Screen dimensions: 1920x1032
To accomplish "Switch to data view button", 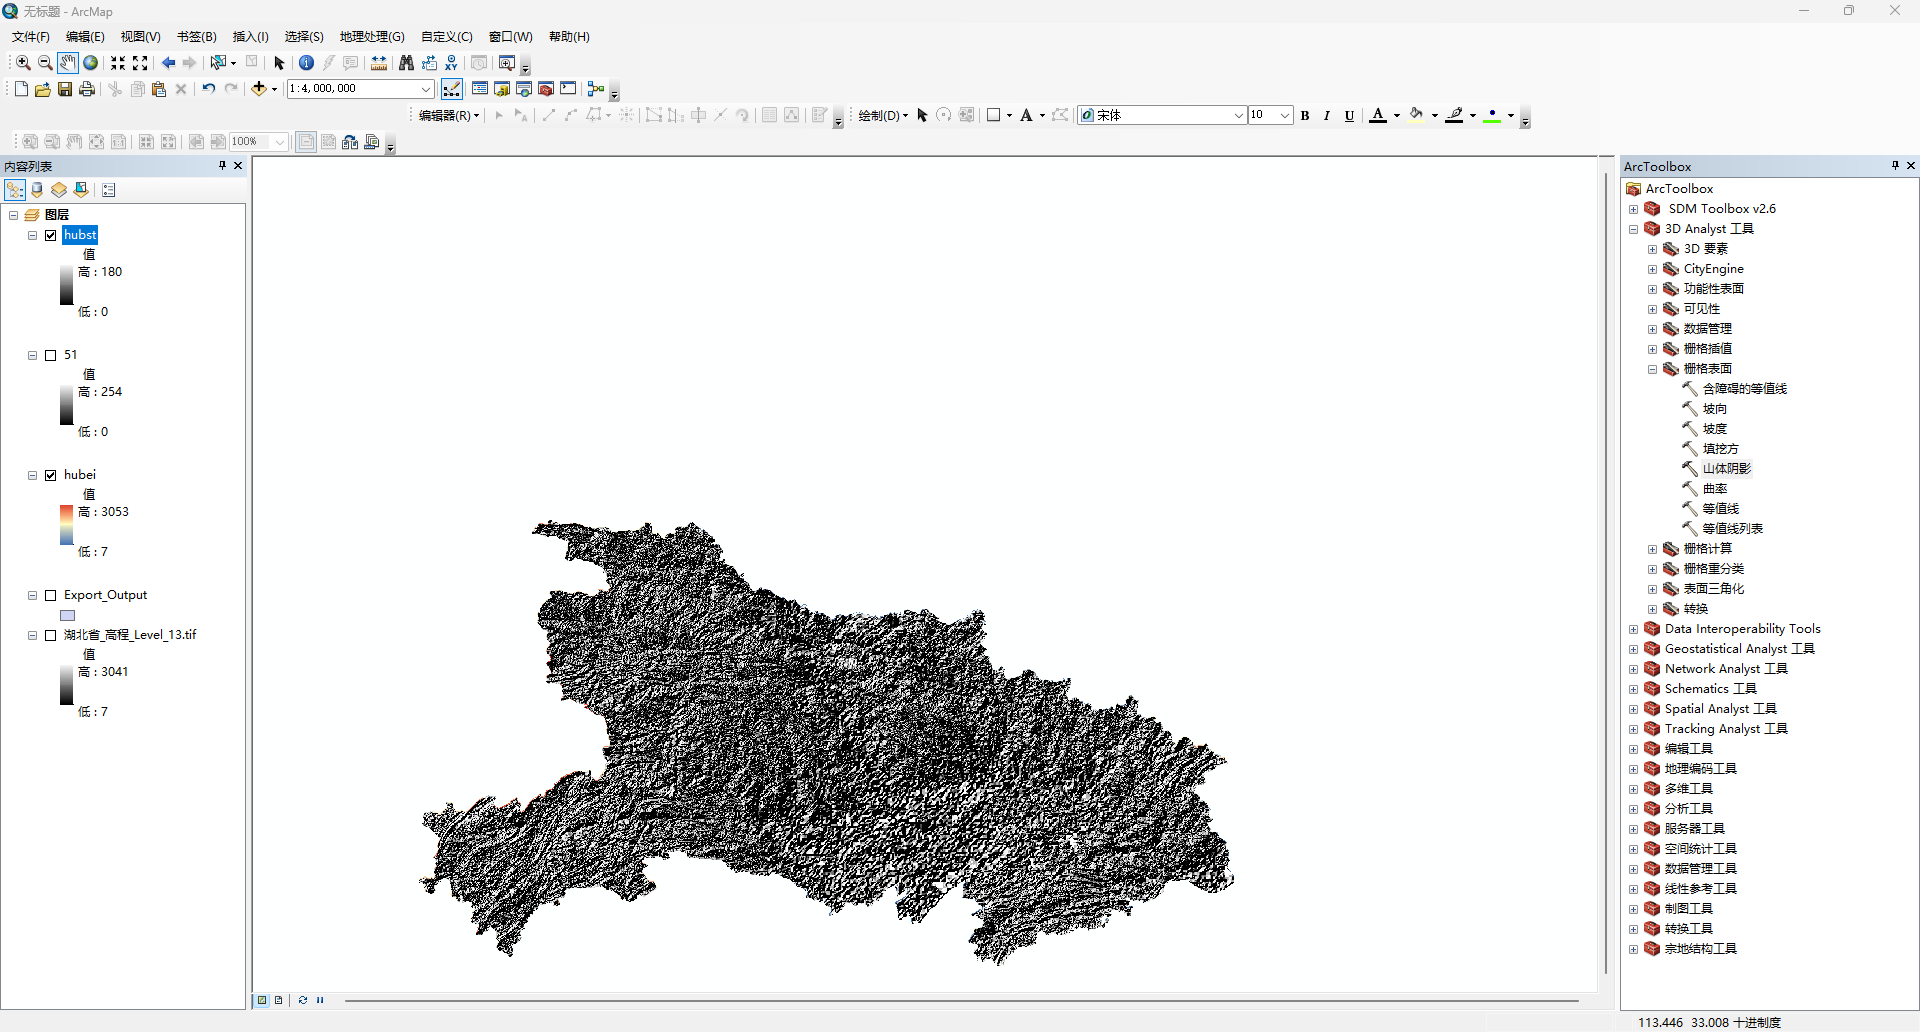I will [263, 1000].
